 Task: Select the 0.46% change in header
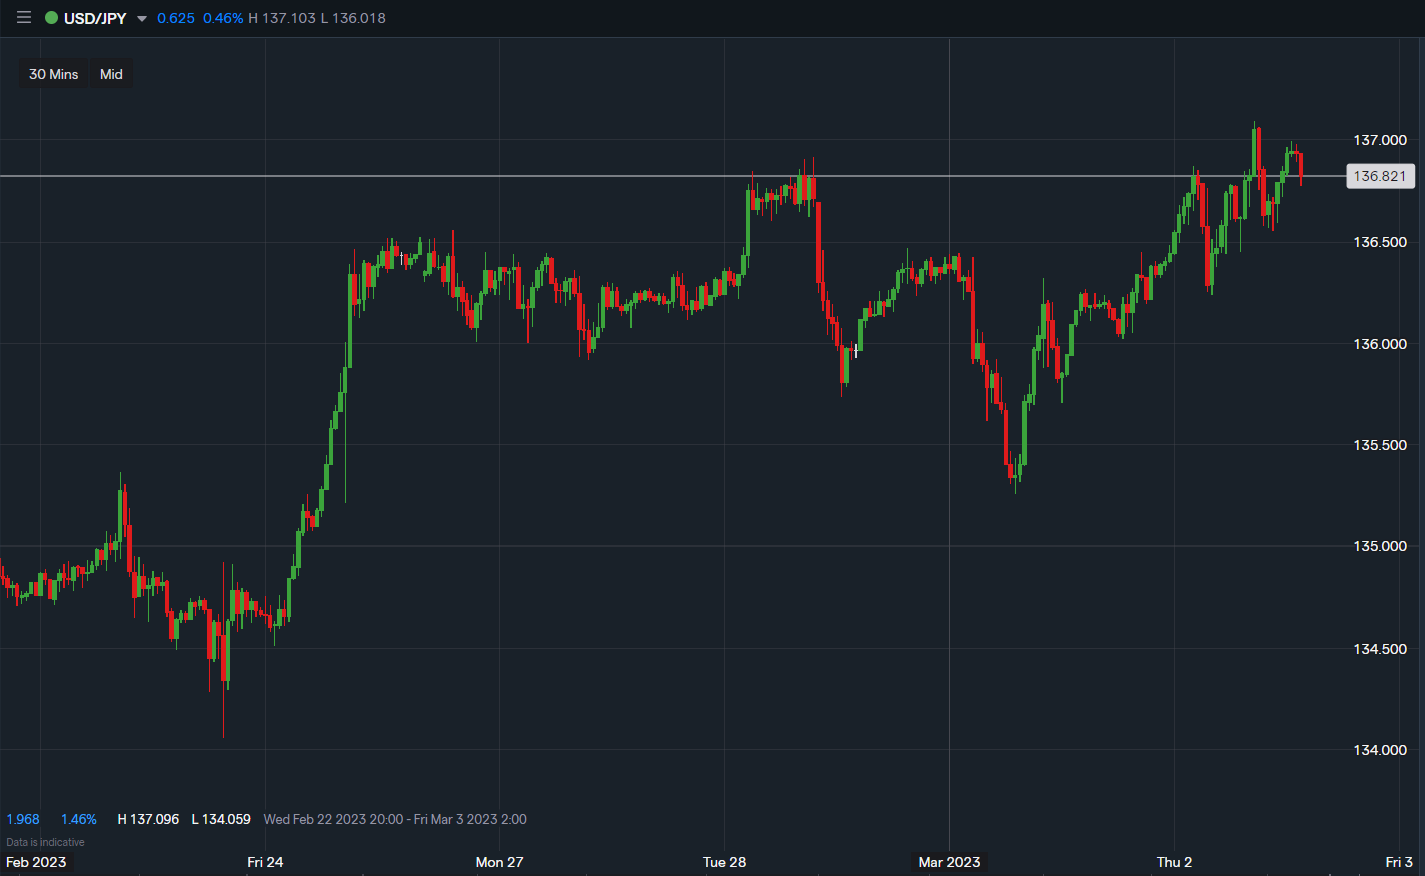tap(223, 18)
